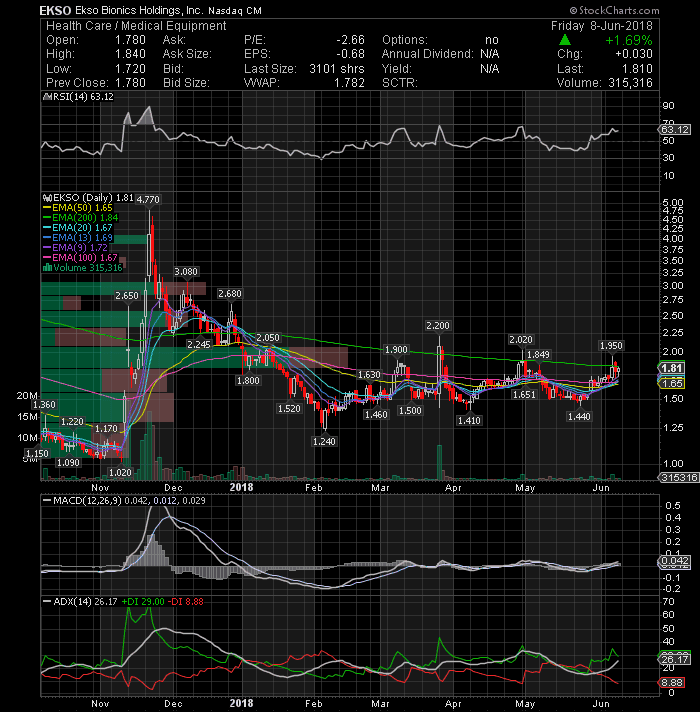Click the Annual Dividend label
The height and width of the screenshot is (712, 700).
point(428,54)
